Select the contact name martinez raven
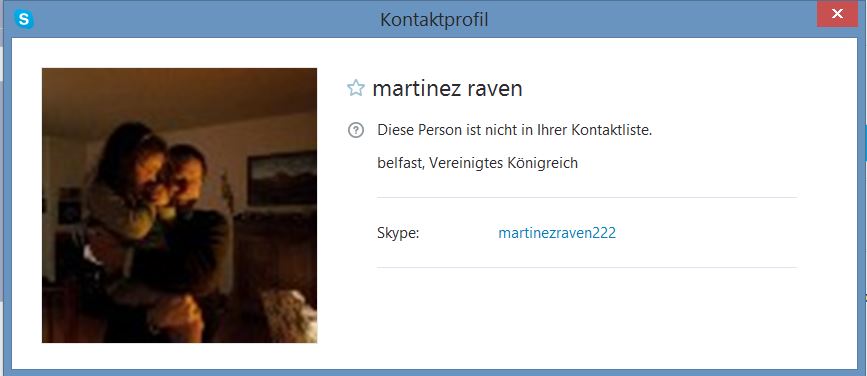This screenshot has height=376, width=867. [447, 88]
